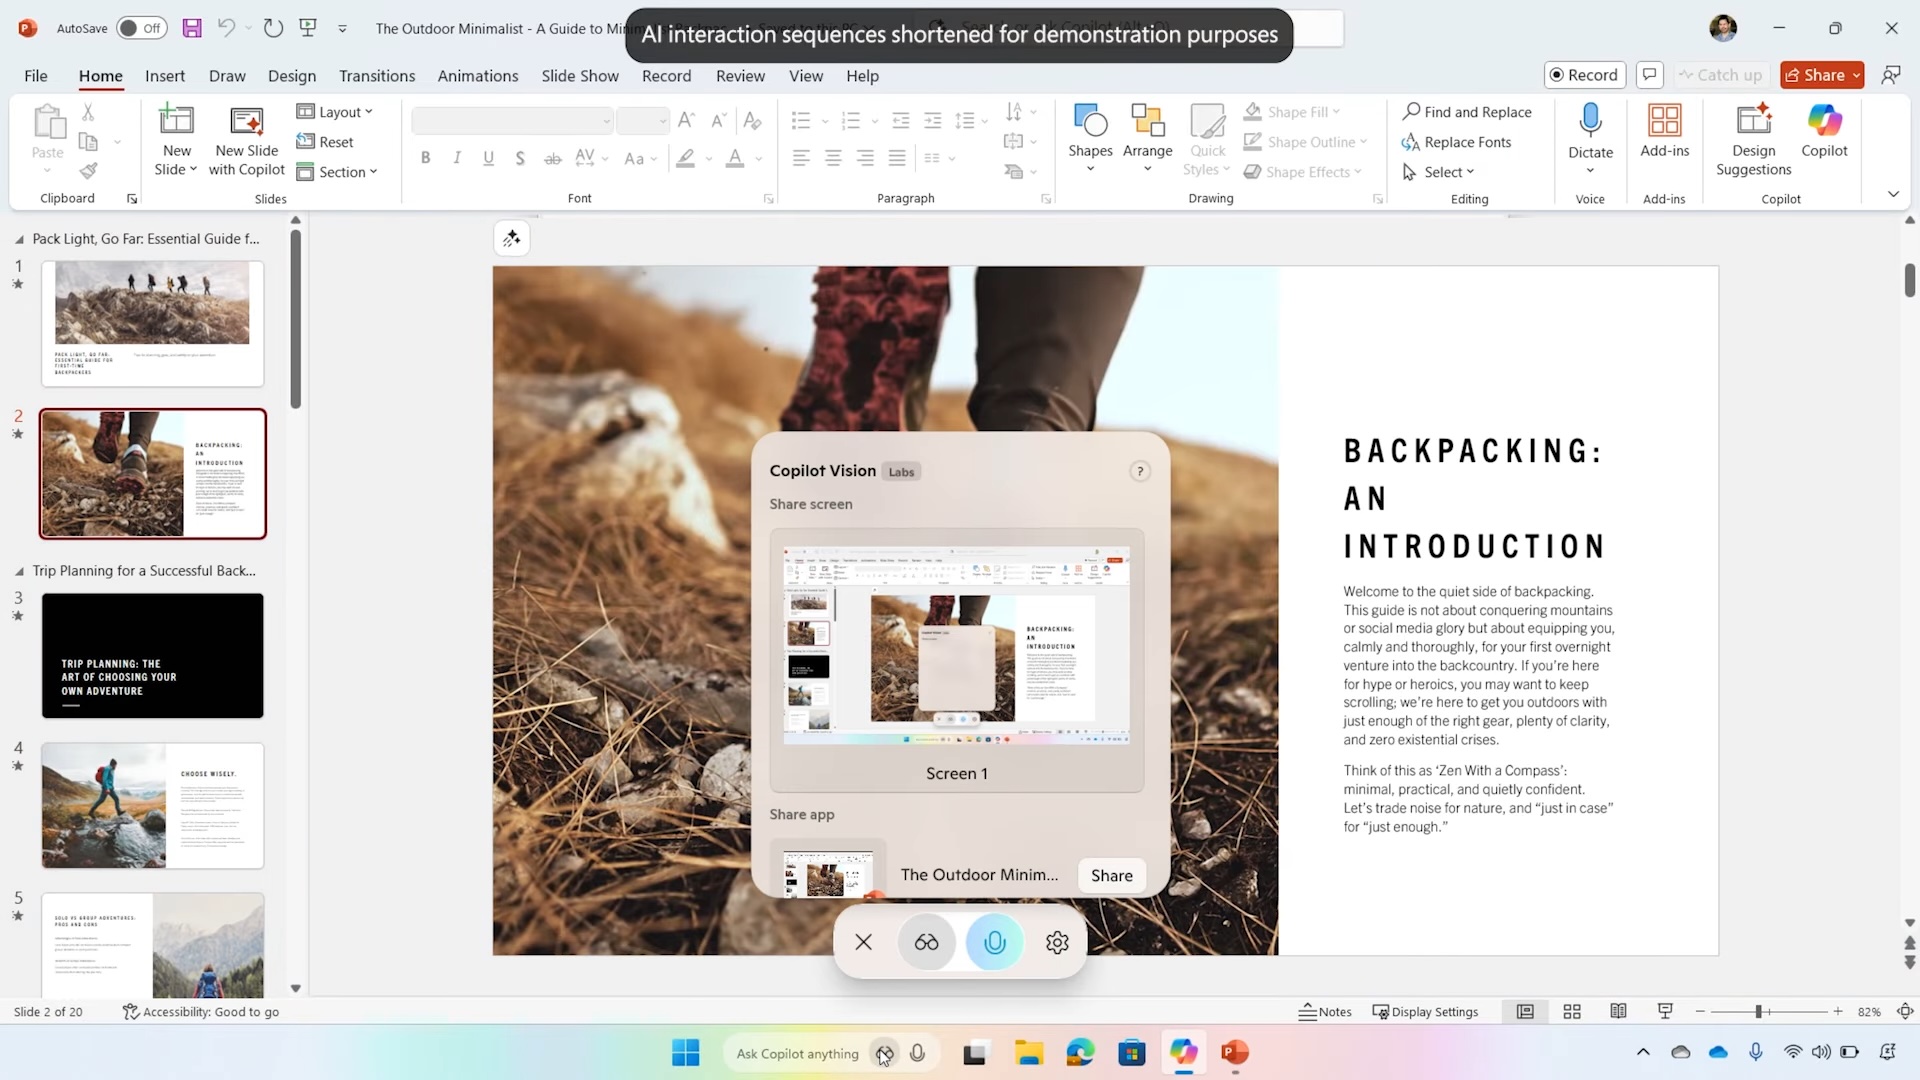The image size is (1920, 1080).
Task: Open the Shapes gallery
Action: point(1090,133)
